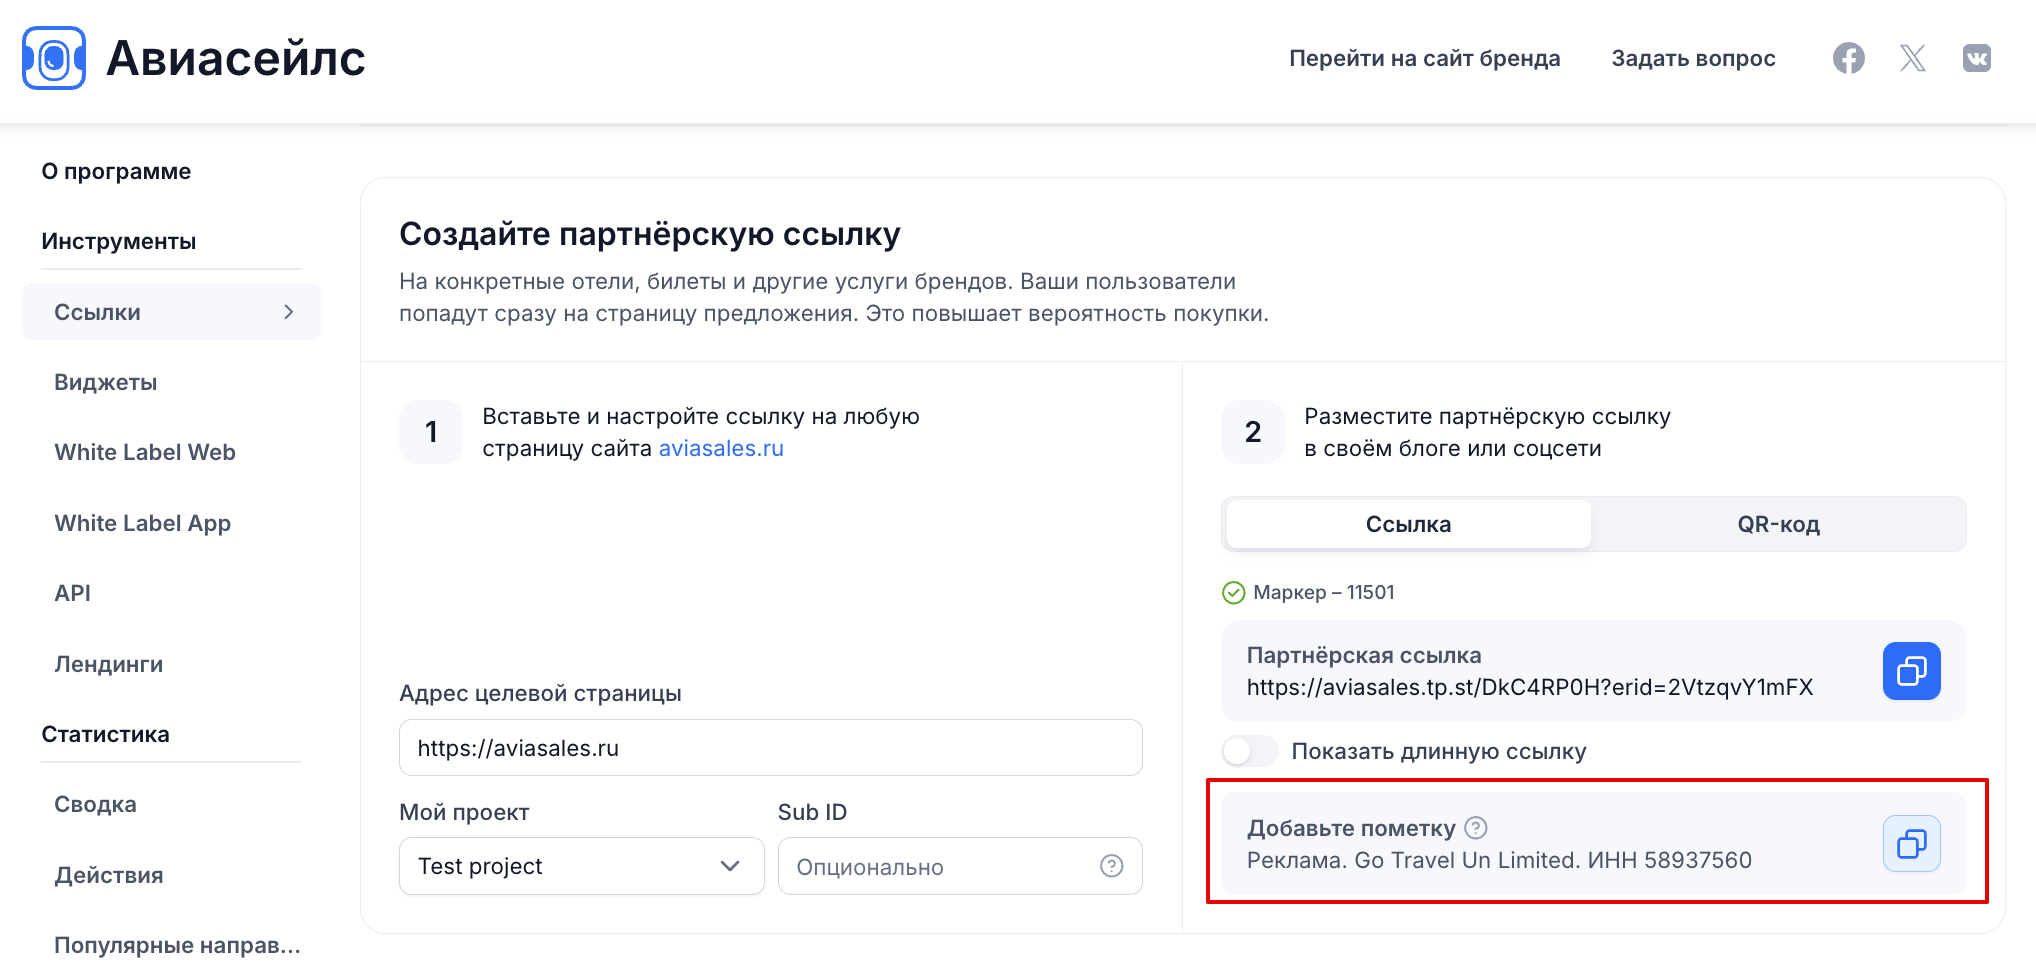Select the partner link URL text
This screenshot has width=2036, height=970.
click(x=1529, y=687)
